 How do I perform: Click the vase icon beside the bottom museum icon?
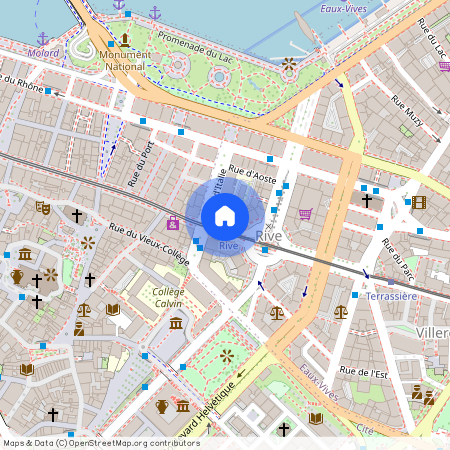tap(162, 407)
